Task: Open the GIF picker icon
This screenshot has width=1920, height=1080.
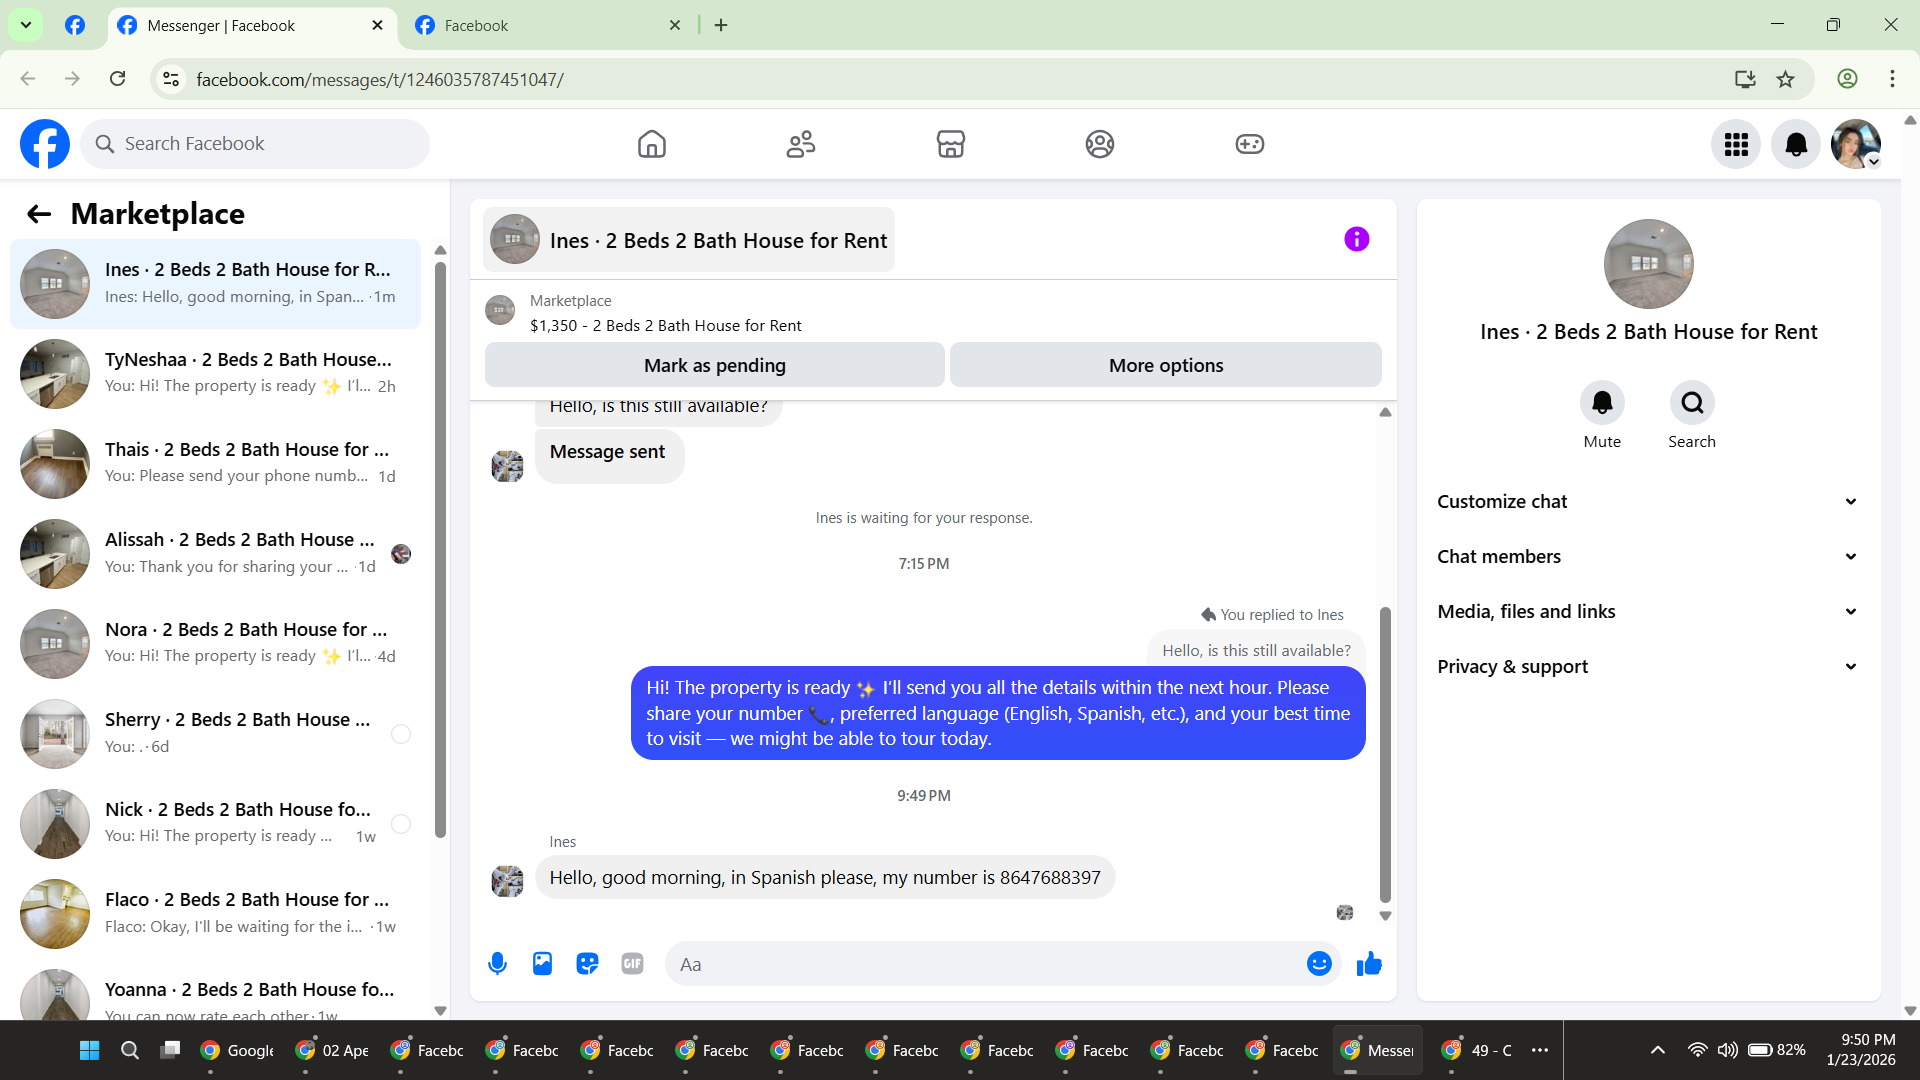Action: [x=632, y=964]
